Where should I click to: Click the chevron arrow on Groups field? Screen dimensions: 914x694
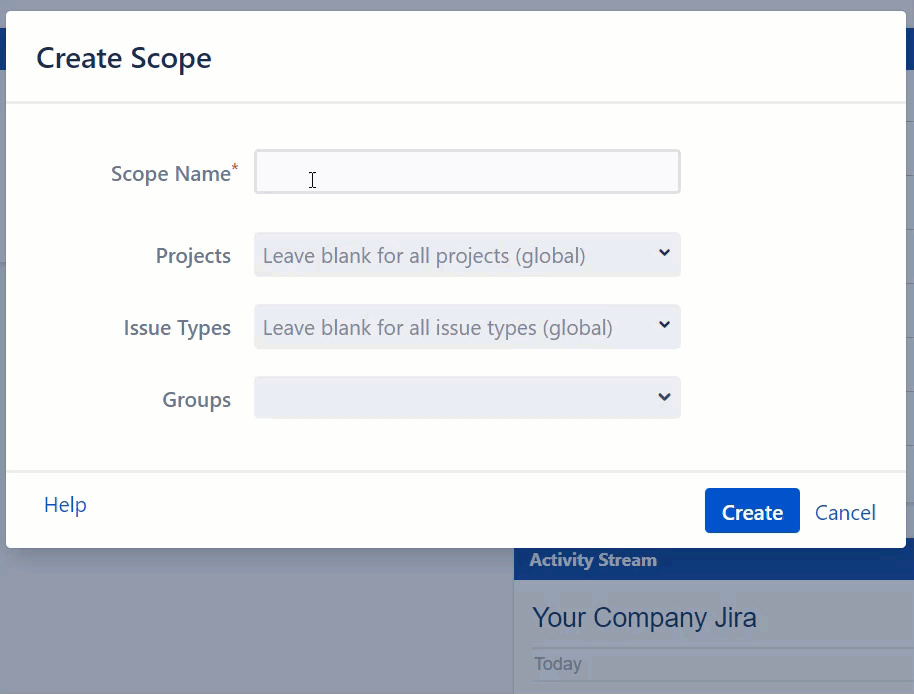664,398
